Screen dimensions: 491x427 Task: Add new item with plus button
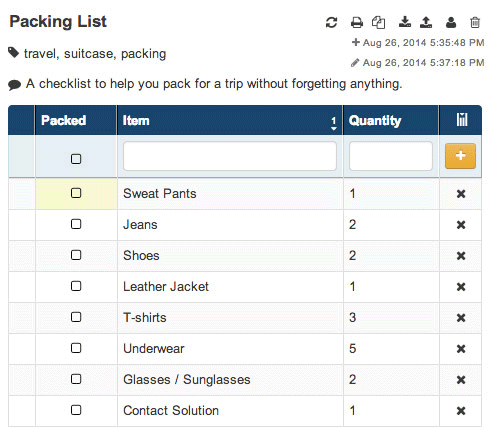pos(460,156)
